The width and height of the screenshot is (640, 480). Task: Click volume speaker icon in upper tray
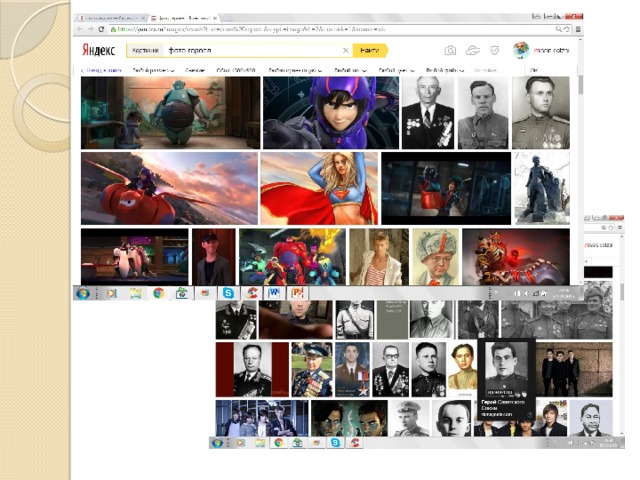[x=526, y=293]
